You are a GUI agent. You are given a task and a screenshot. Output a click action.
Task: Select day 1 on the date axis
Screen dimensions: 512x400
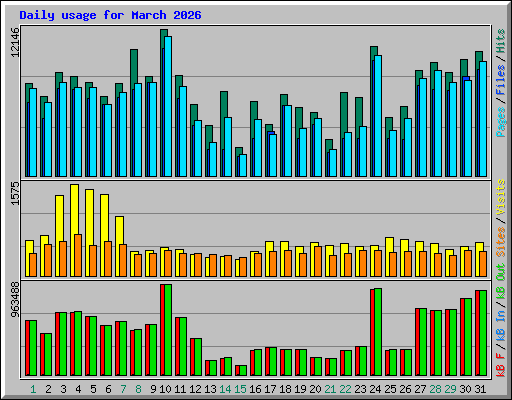(33, 389)
